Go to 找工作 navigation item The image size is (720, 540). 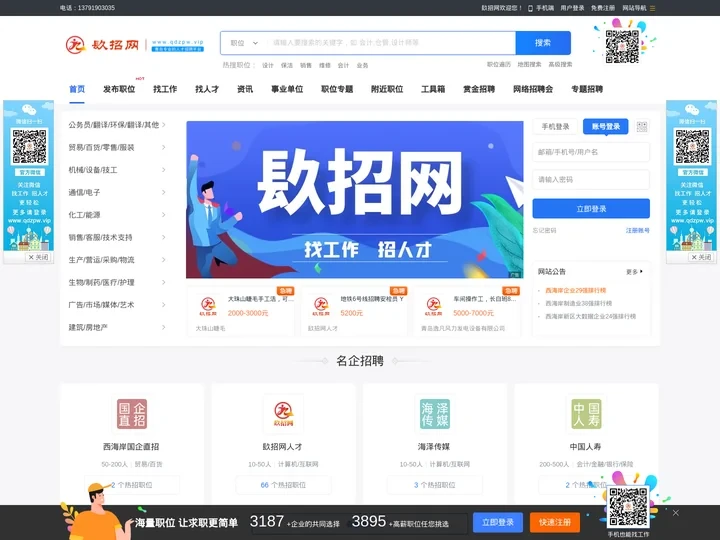(165, 89)
